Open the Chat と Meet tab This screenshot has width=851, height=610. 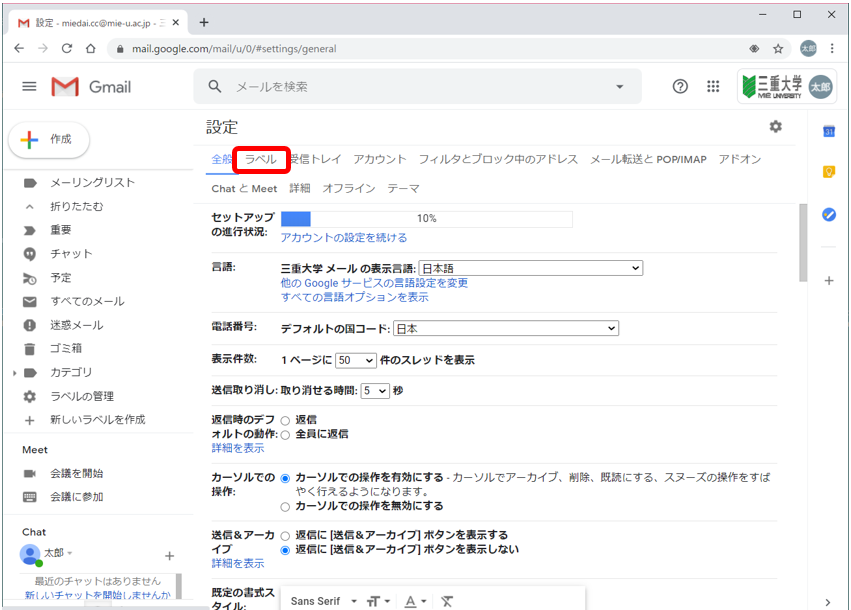point(244,188)
